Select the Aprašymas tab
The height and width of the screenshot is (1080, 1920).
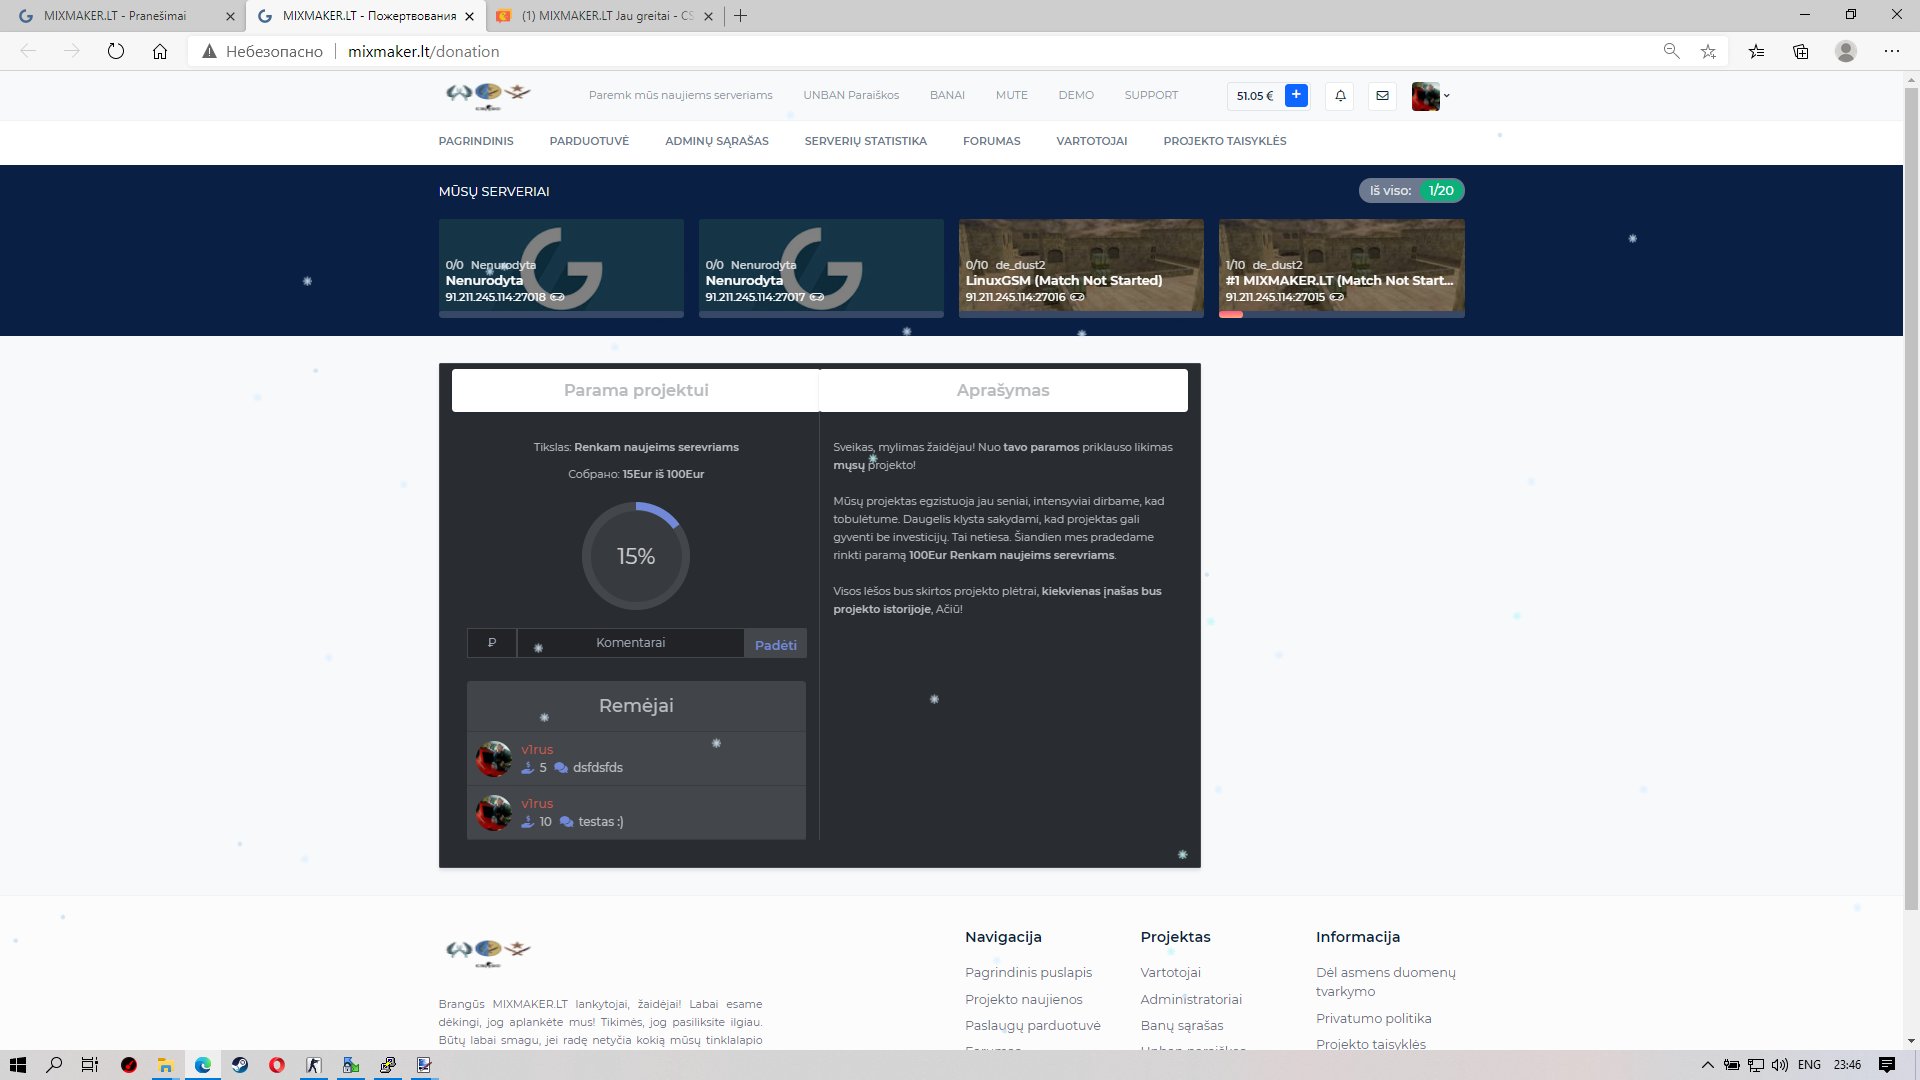click(x=1003, y=390)
